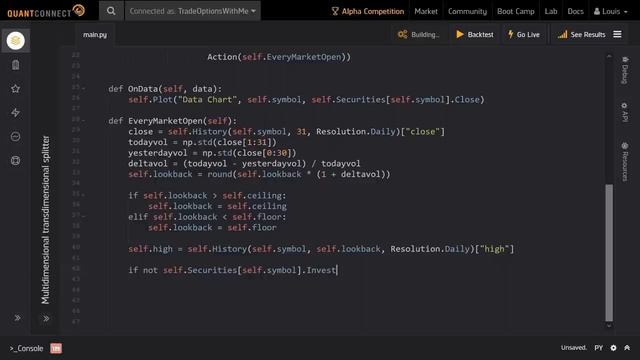The height and width of the screenshot is (360, 640).
Task: Open See Results
Action: [582, 35]
